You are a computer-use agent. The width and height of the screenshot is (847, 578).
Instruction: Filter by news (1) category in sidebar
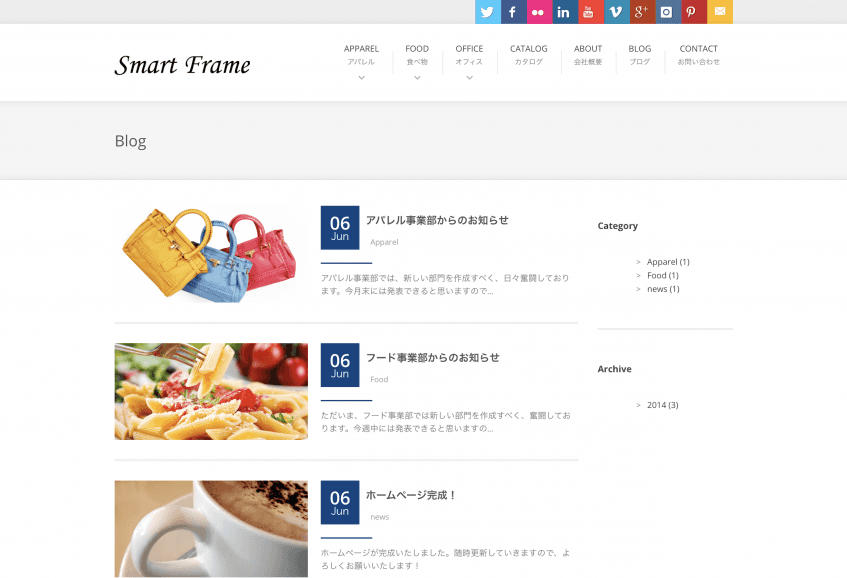click(663, 289)
